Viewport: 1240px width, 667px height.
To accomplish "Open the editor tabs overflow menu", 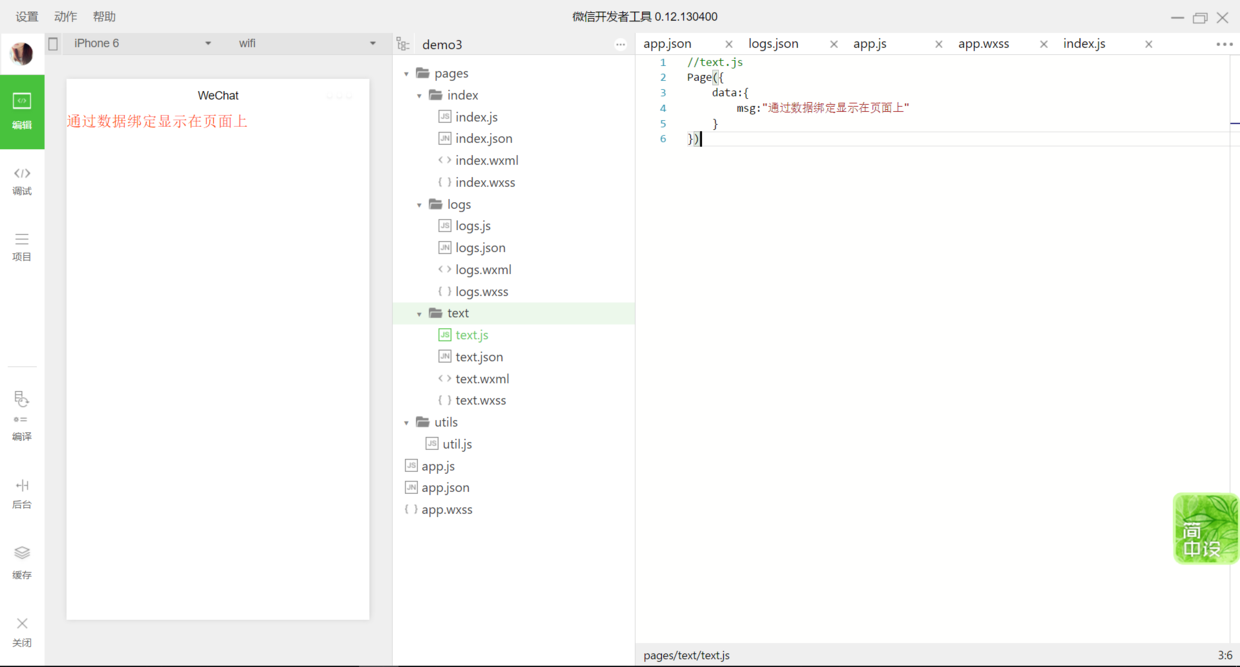I will (x=1224, y=45).
